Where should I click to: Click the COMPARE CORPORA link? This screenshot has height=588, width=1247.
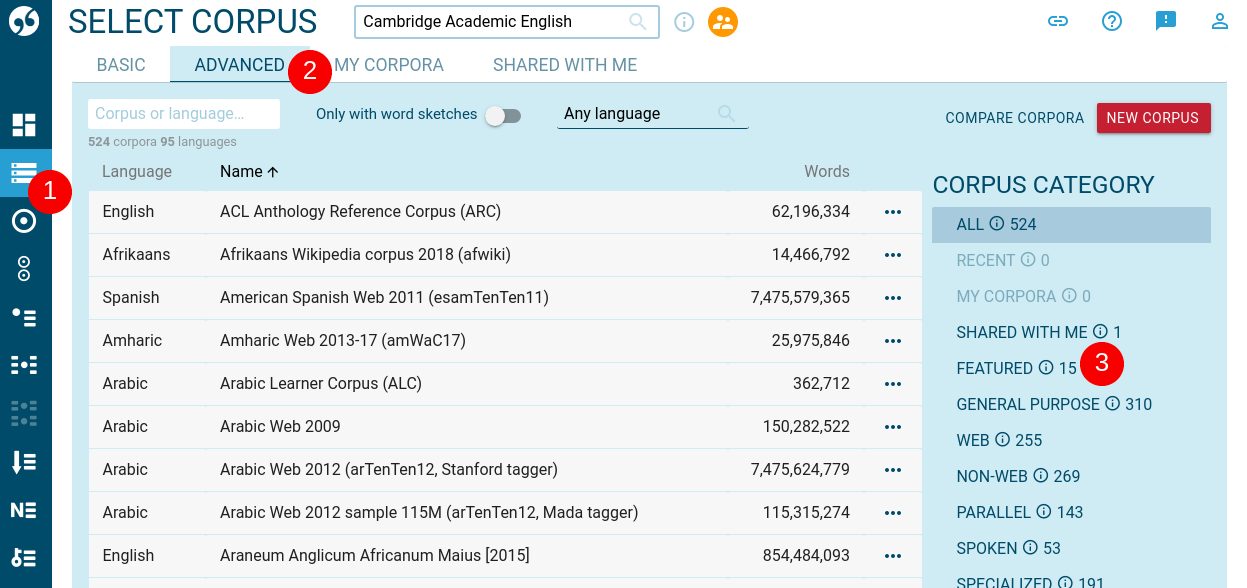(x=1014, y=118)
